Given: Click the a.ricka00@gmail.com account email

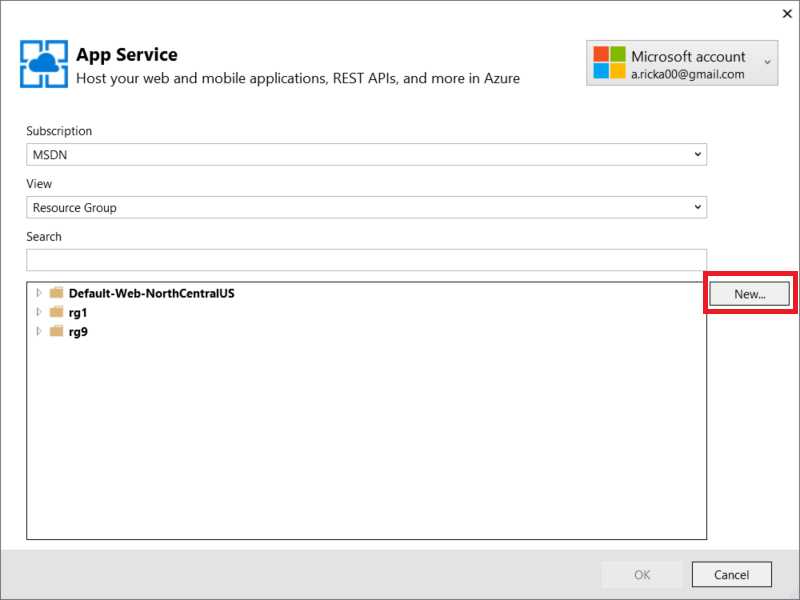Looking at the screenshot, I should click(688, 74).
